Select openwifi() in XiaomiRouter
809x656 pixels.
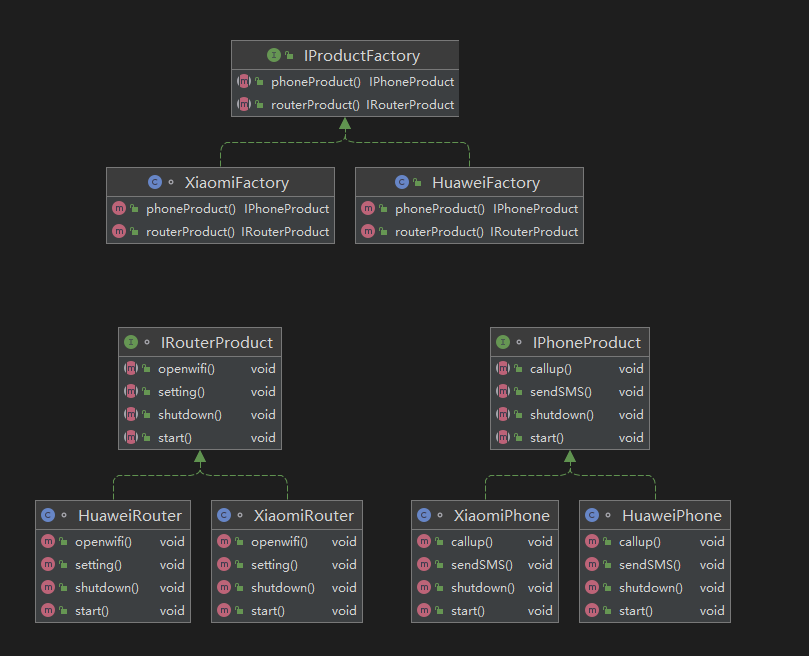287,541
